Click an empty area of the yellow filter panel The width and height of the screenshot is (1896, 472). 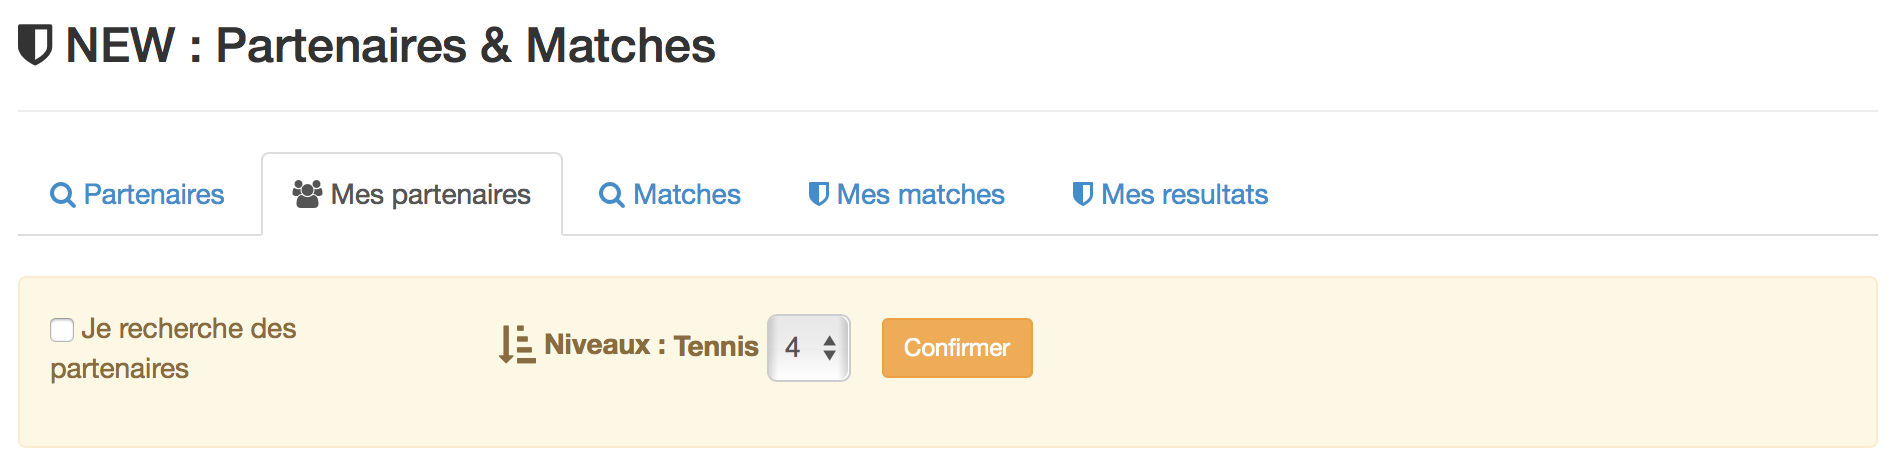1450,362
